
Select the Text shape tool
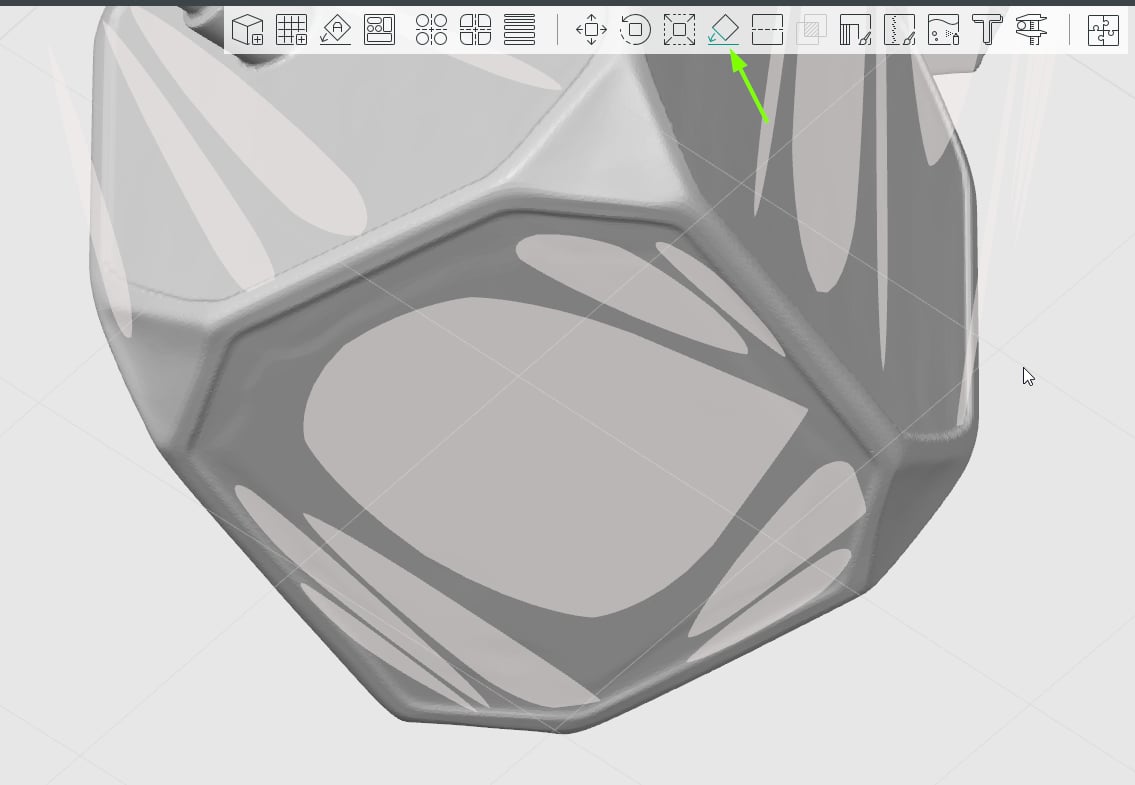(987, 30)
